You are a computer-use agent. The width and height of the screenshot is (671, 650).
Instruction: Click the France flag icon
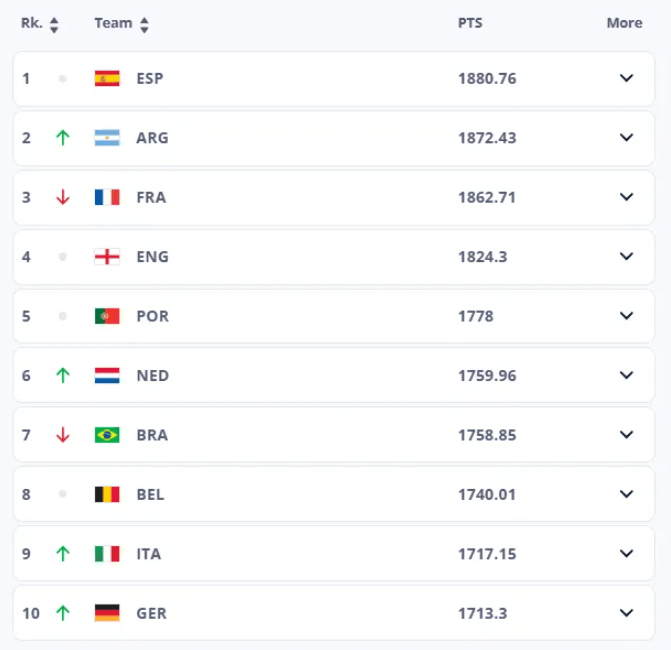[107, 197]
